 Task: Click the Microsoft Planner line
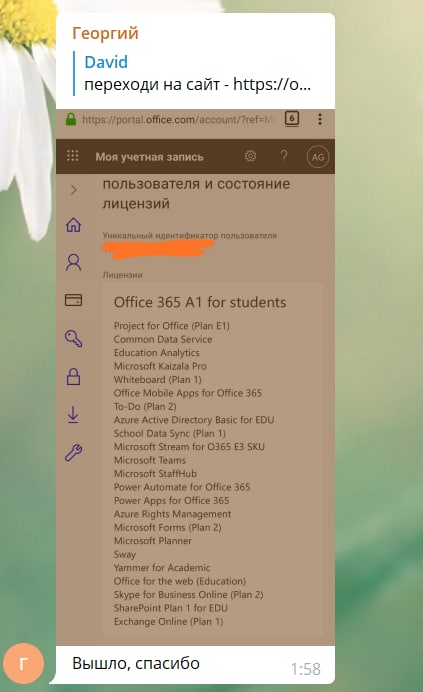tap(153, 541)
